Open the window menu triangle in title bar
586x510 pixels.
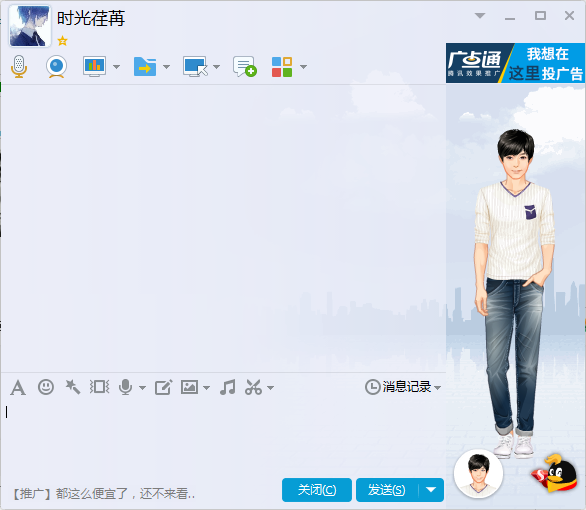coord(480,16)
